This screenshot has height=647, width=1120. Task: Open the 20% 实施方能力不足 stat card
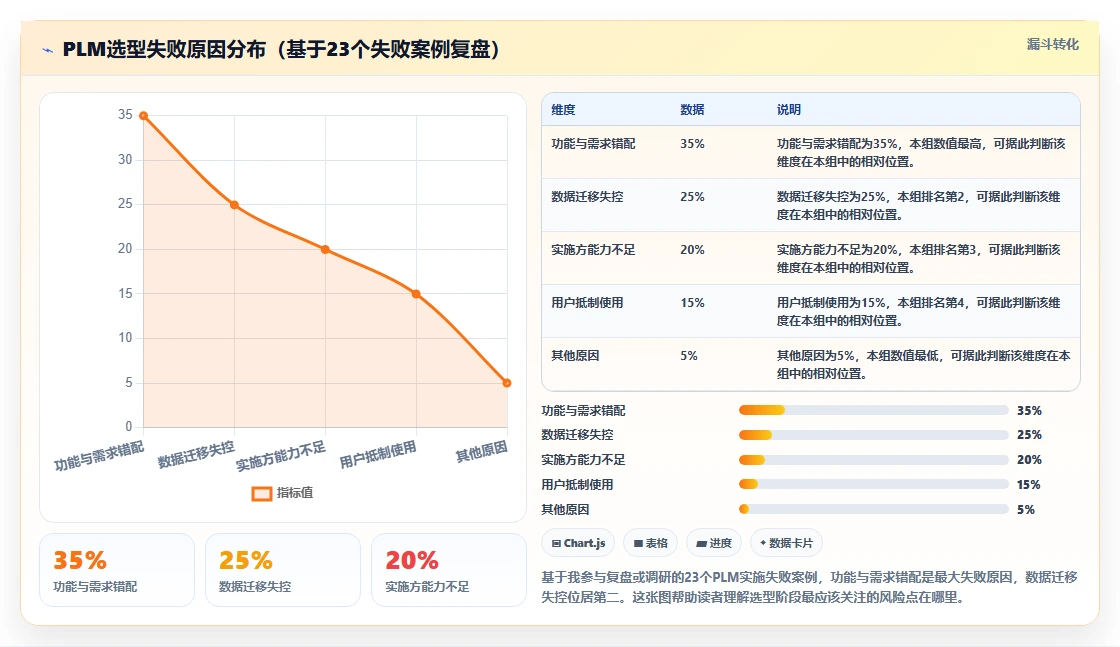449,570
